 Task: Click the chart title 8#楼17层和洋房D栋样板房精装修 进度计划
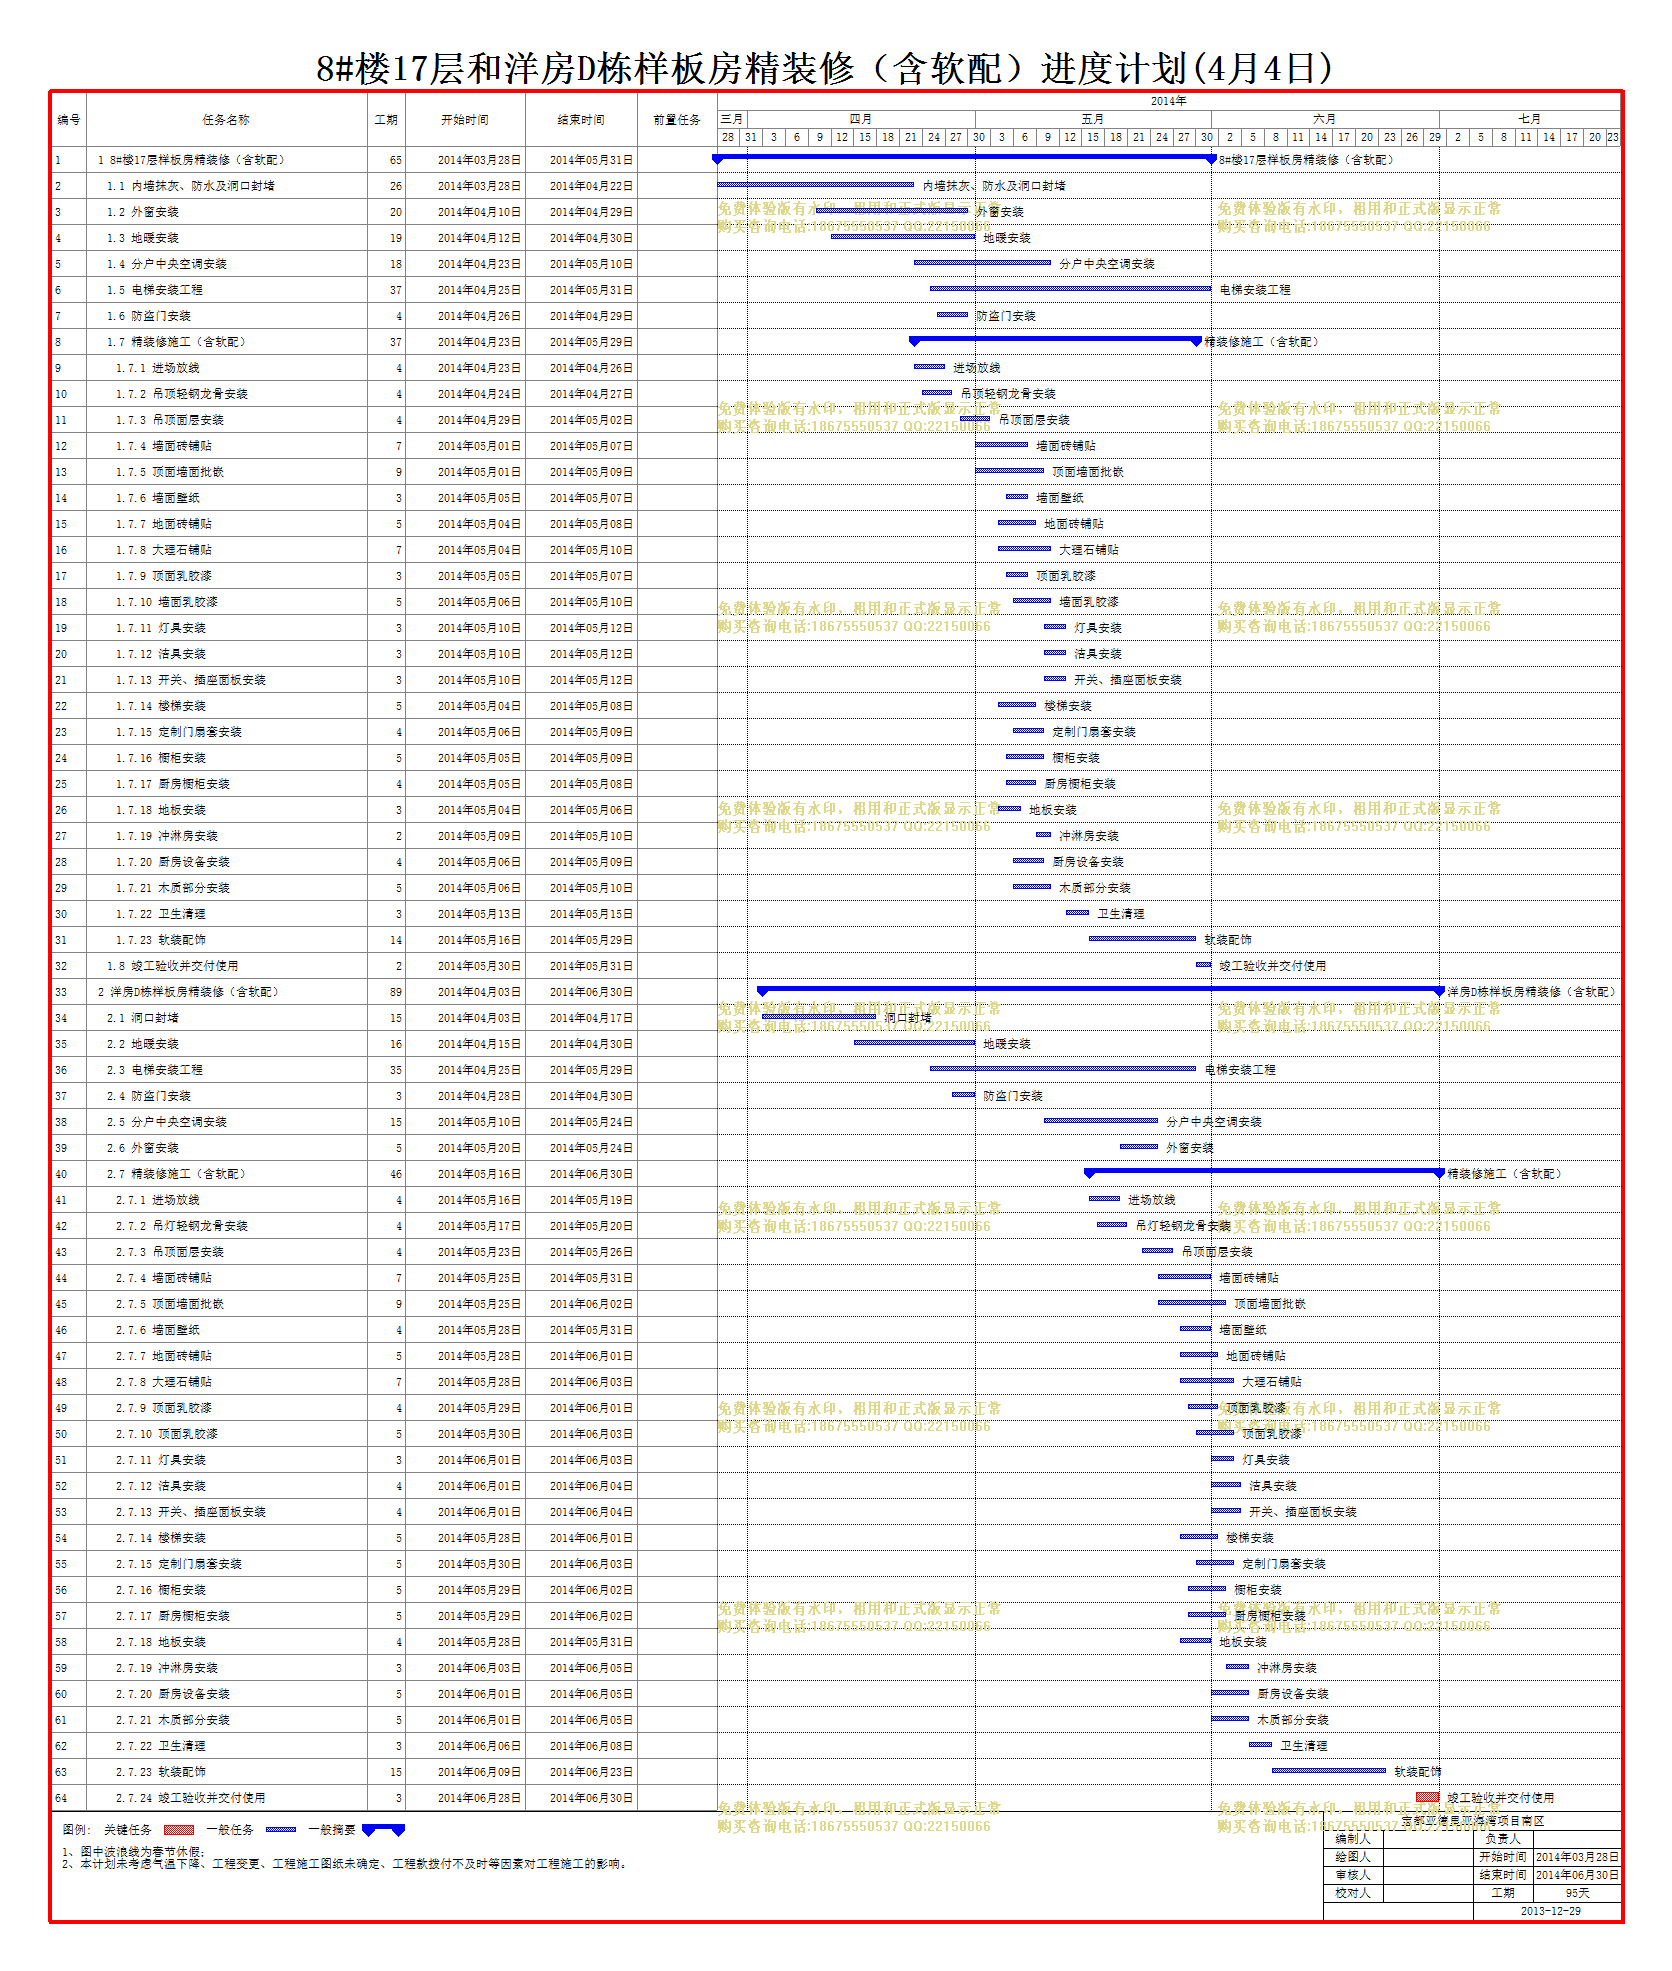click(824, 68)
